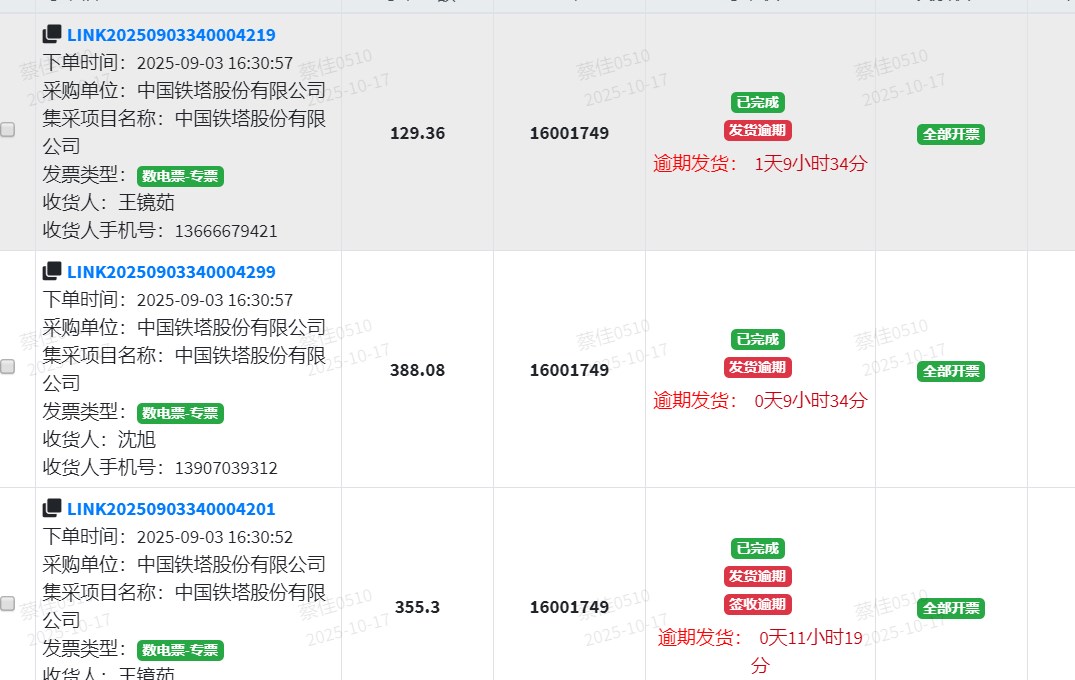The height and width of the screenshot is (680, 1075).
Task: Open order link LINK20250903340004201
Action: point(171,510)
